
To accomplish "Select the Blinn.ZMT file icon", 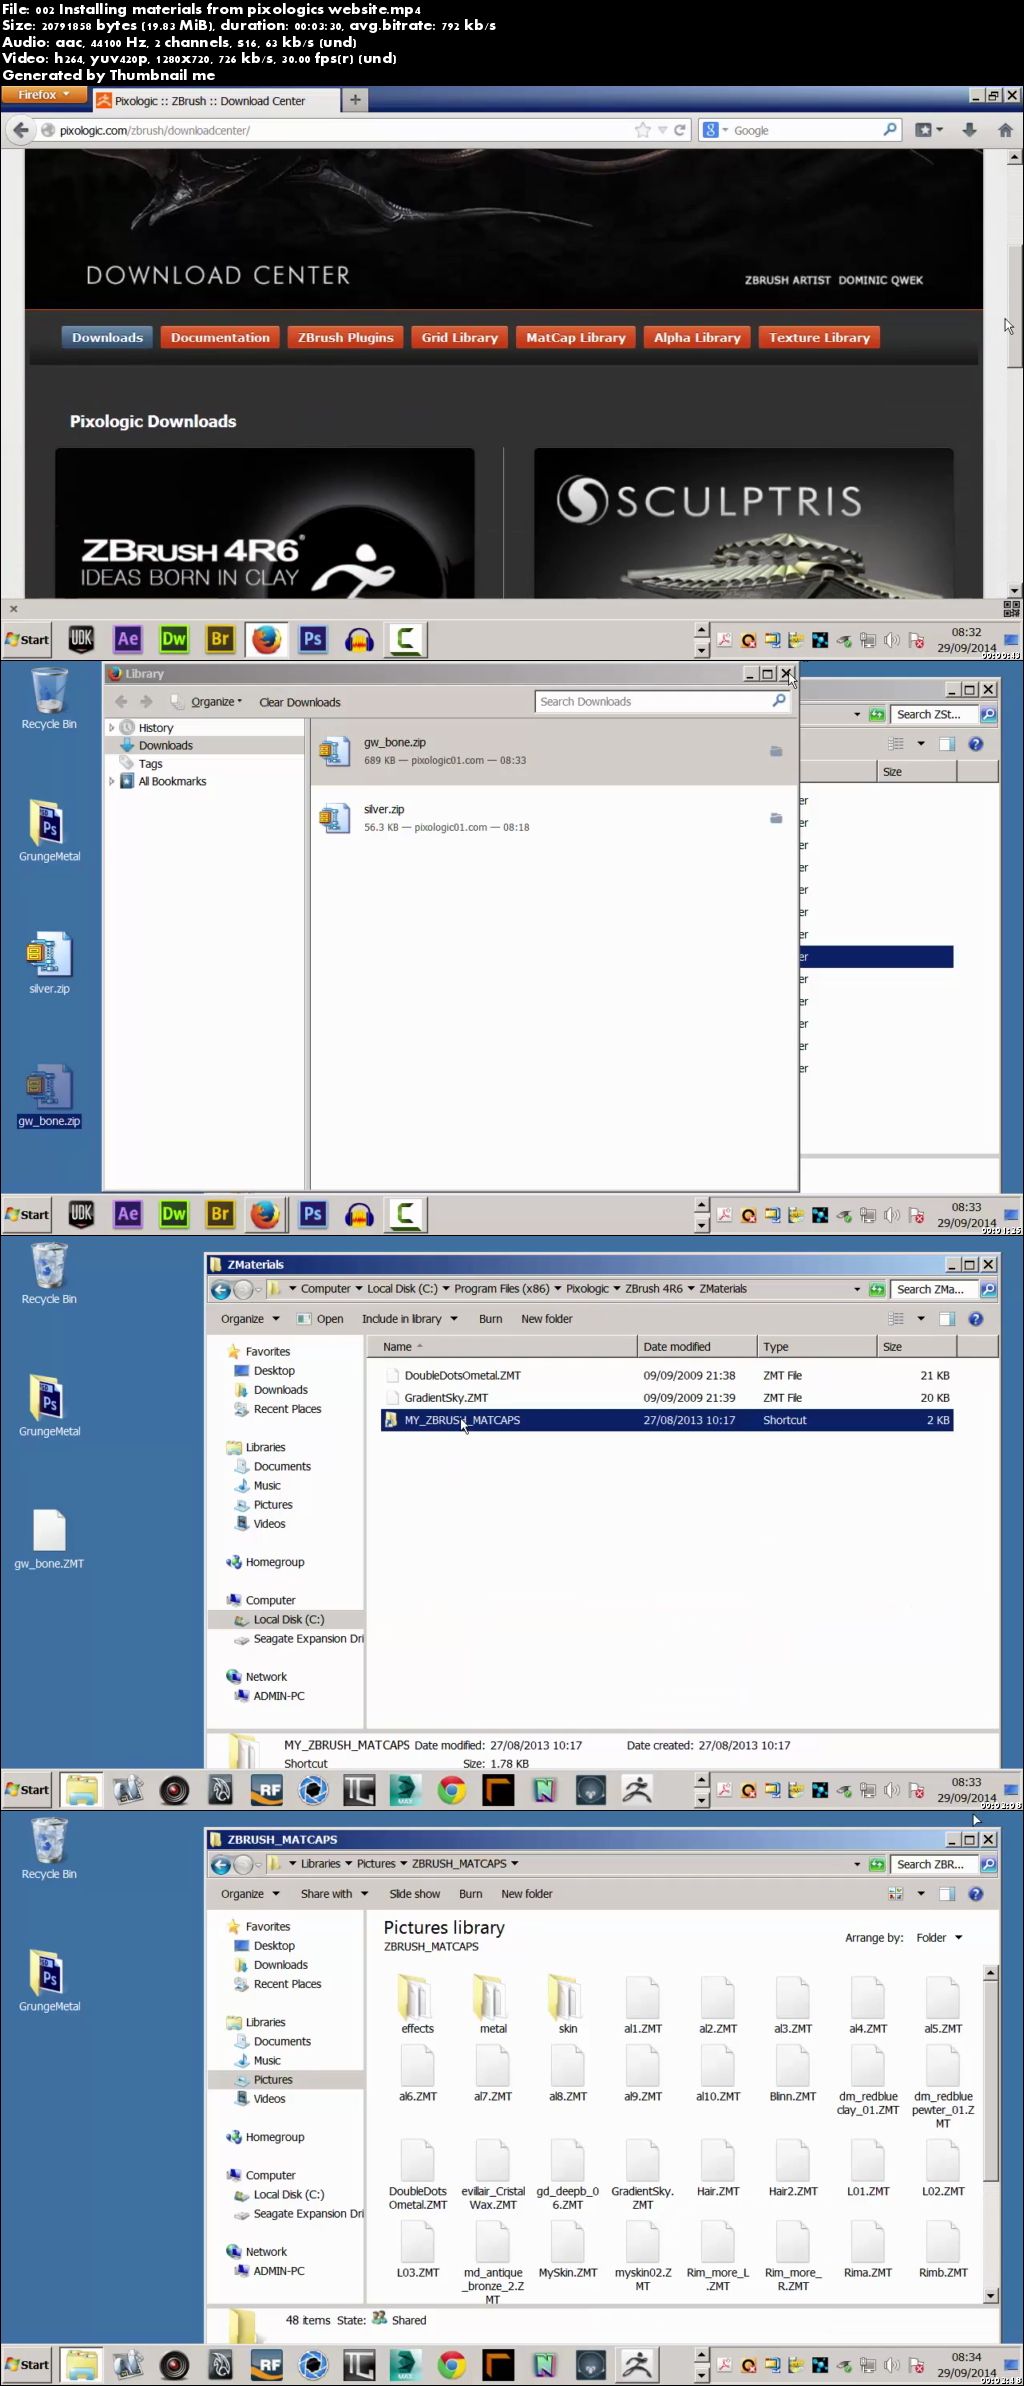I will 793,2072.
